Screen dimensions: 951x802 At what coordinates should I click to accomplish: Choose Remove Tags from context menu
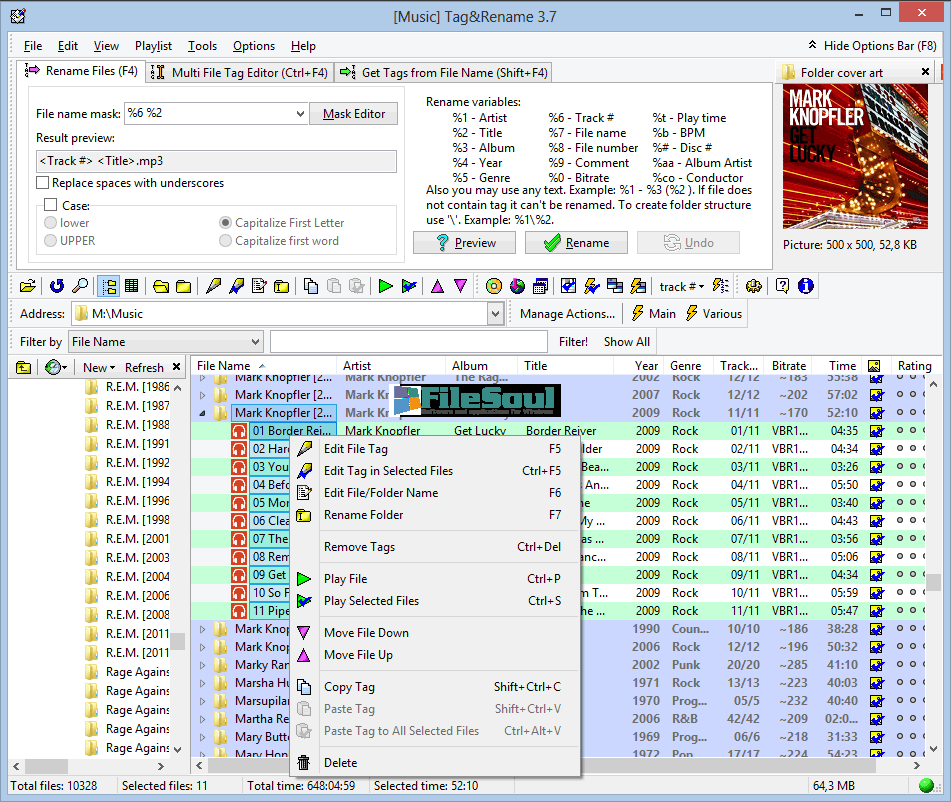point(359,547)
